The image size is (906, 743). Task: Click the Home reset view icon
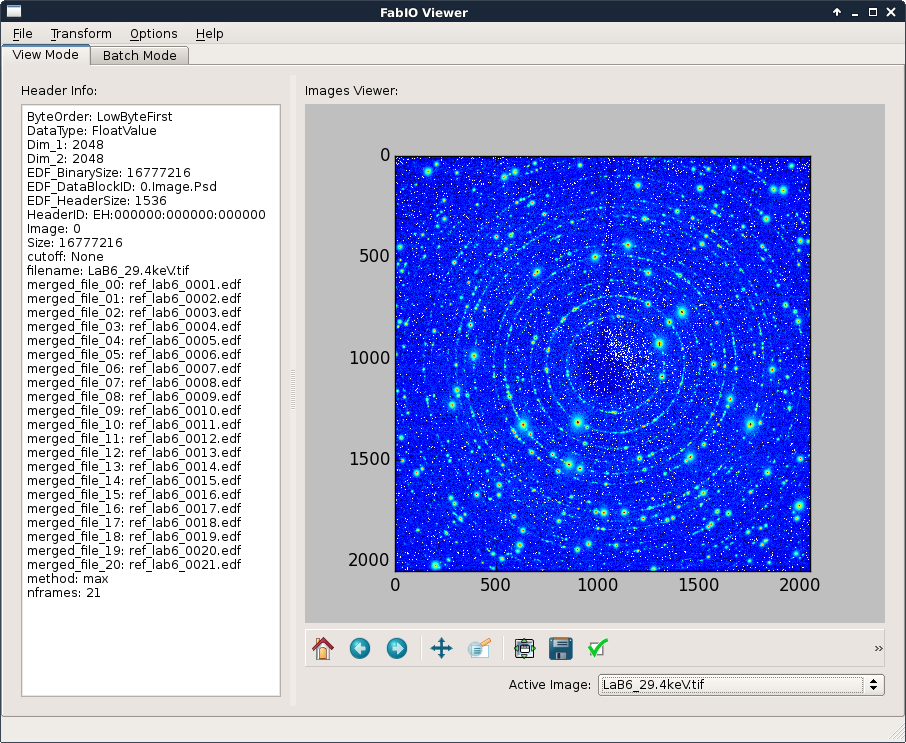[322, 649]
